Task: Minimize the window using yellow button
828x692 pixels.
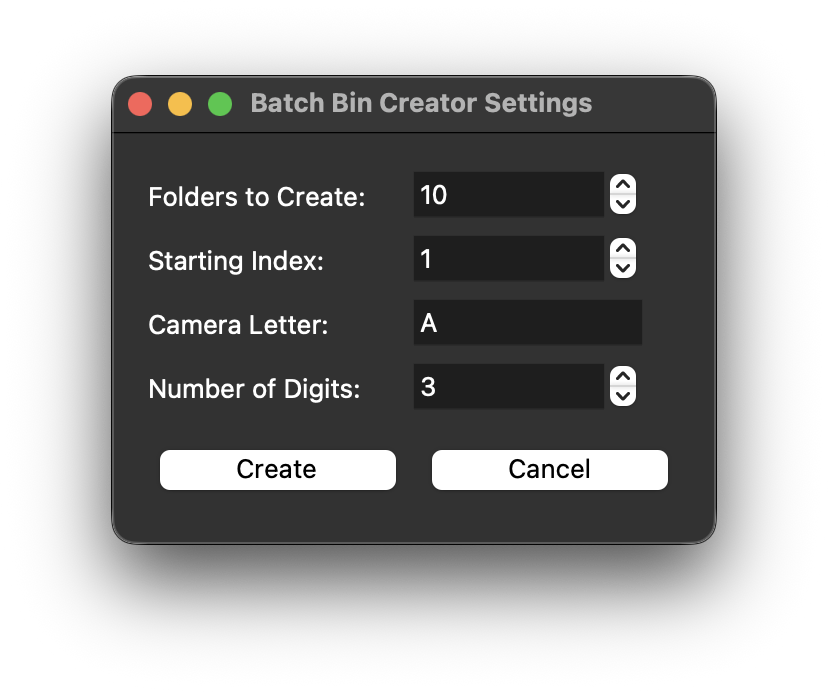Action: tap(180, 104)
